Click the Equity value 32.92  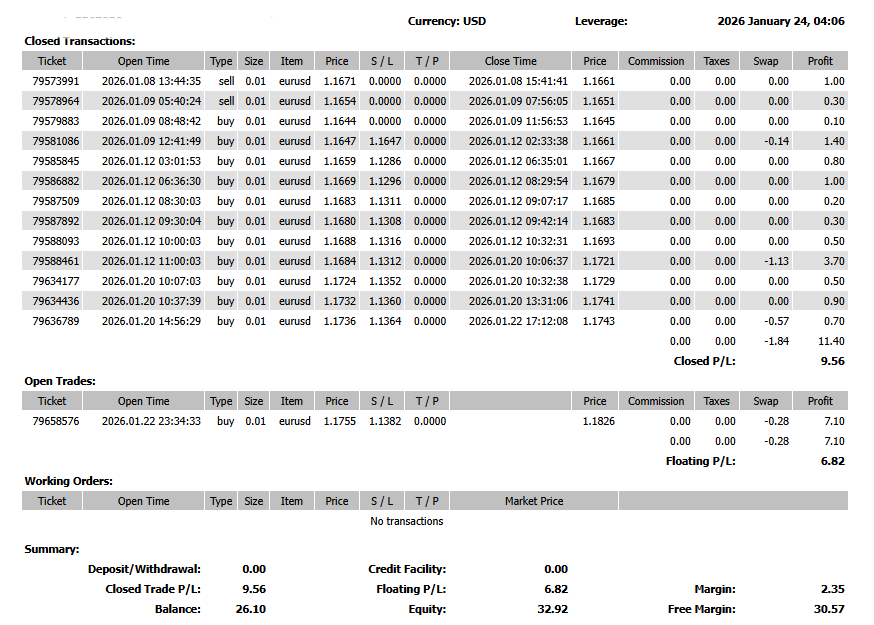pos(552,609)
